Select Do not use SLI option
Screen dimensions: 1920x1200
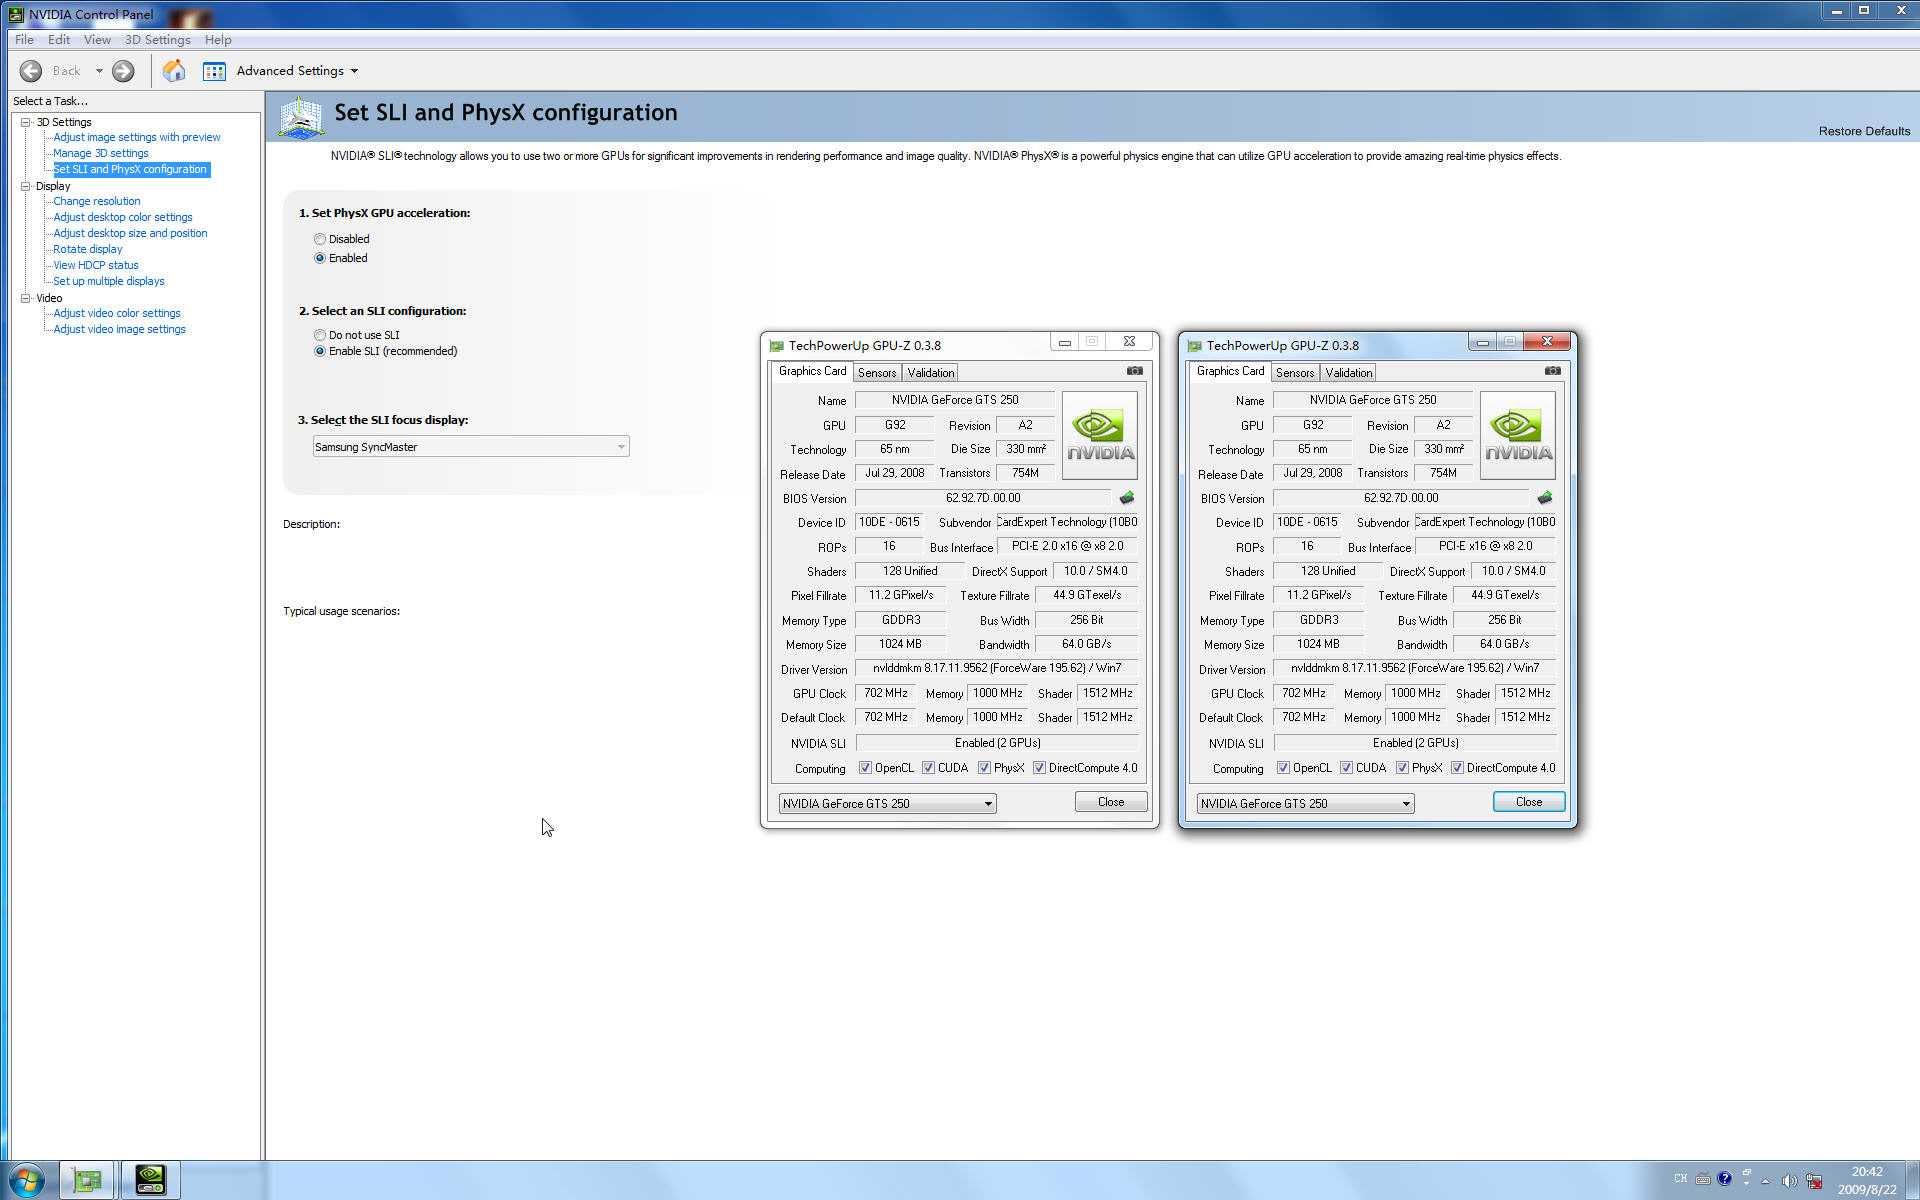coord(320,335)
